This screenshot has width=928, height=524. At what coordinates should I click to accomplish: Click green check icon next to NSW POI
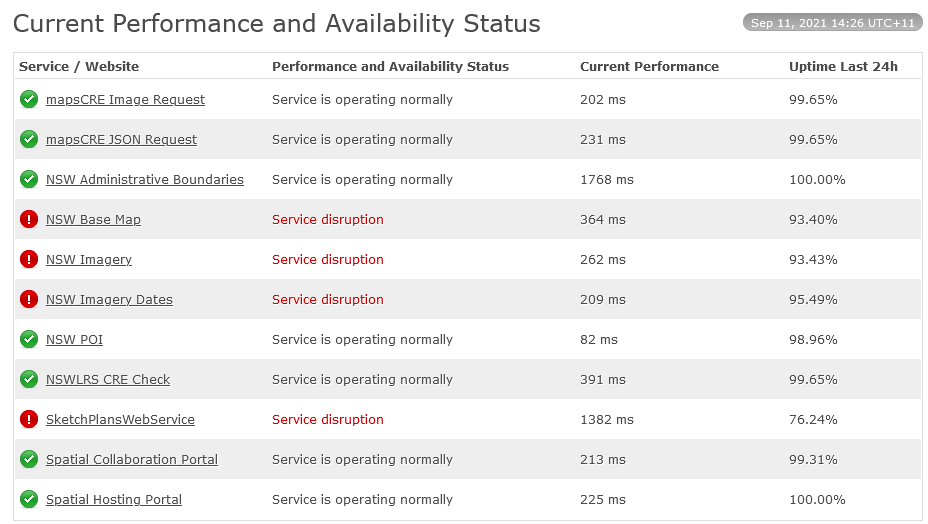coord(28,339)
